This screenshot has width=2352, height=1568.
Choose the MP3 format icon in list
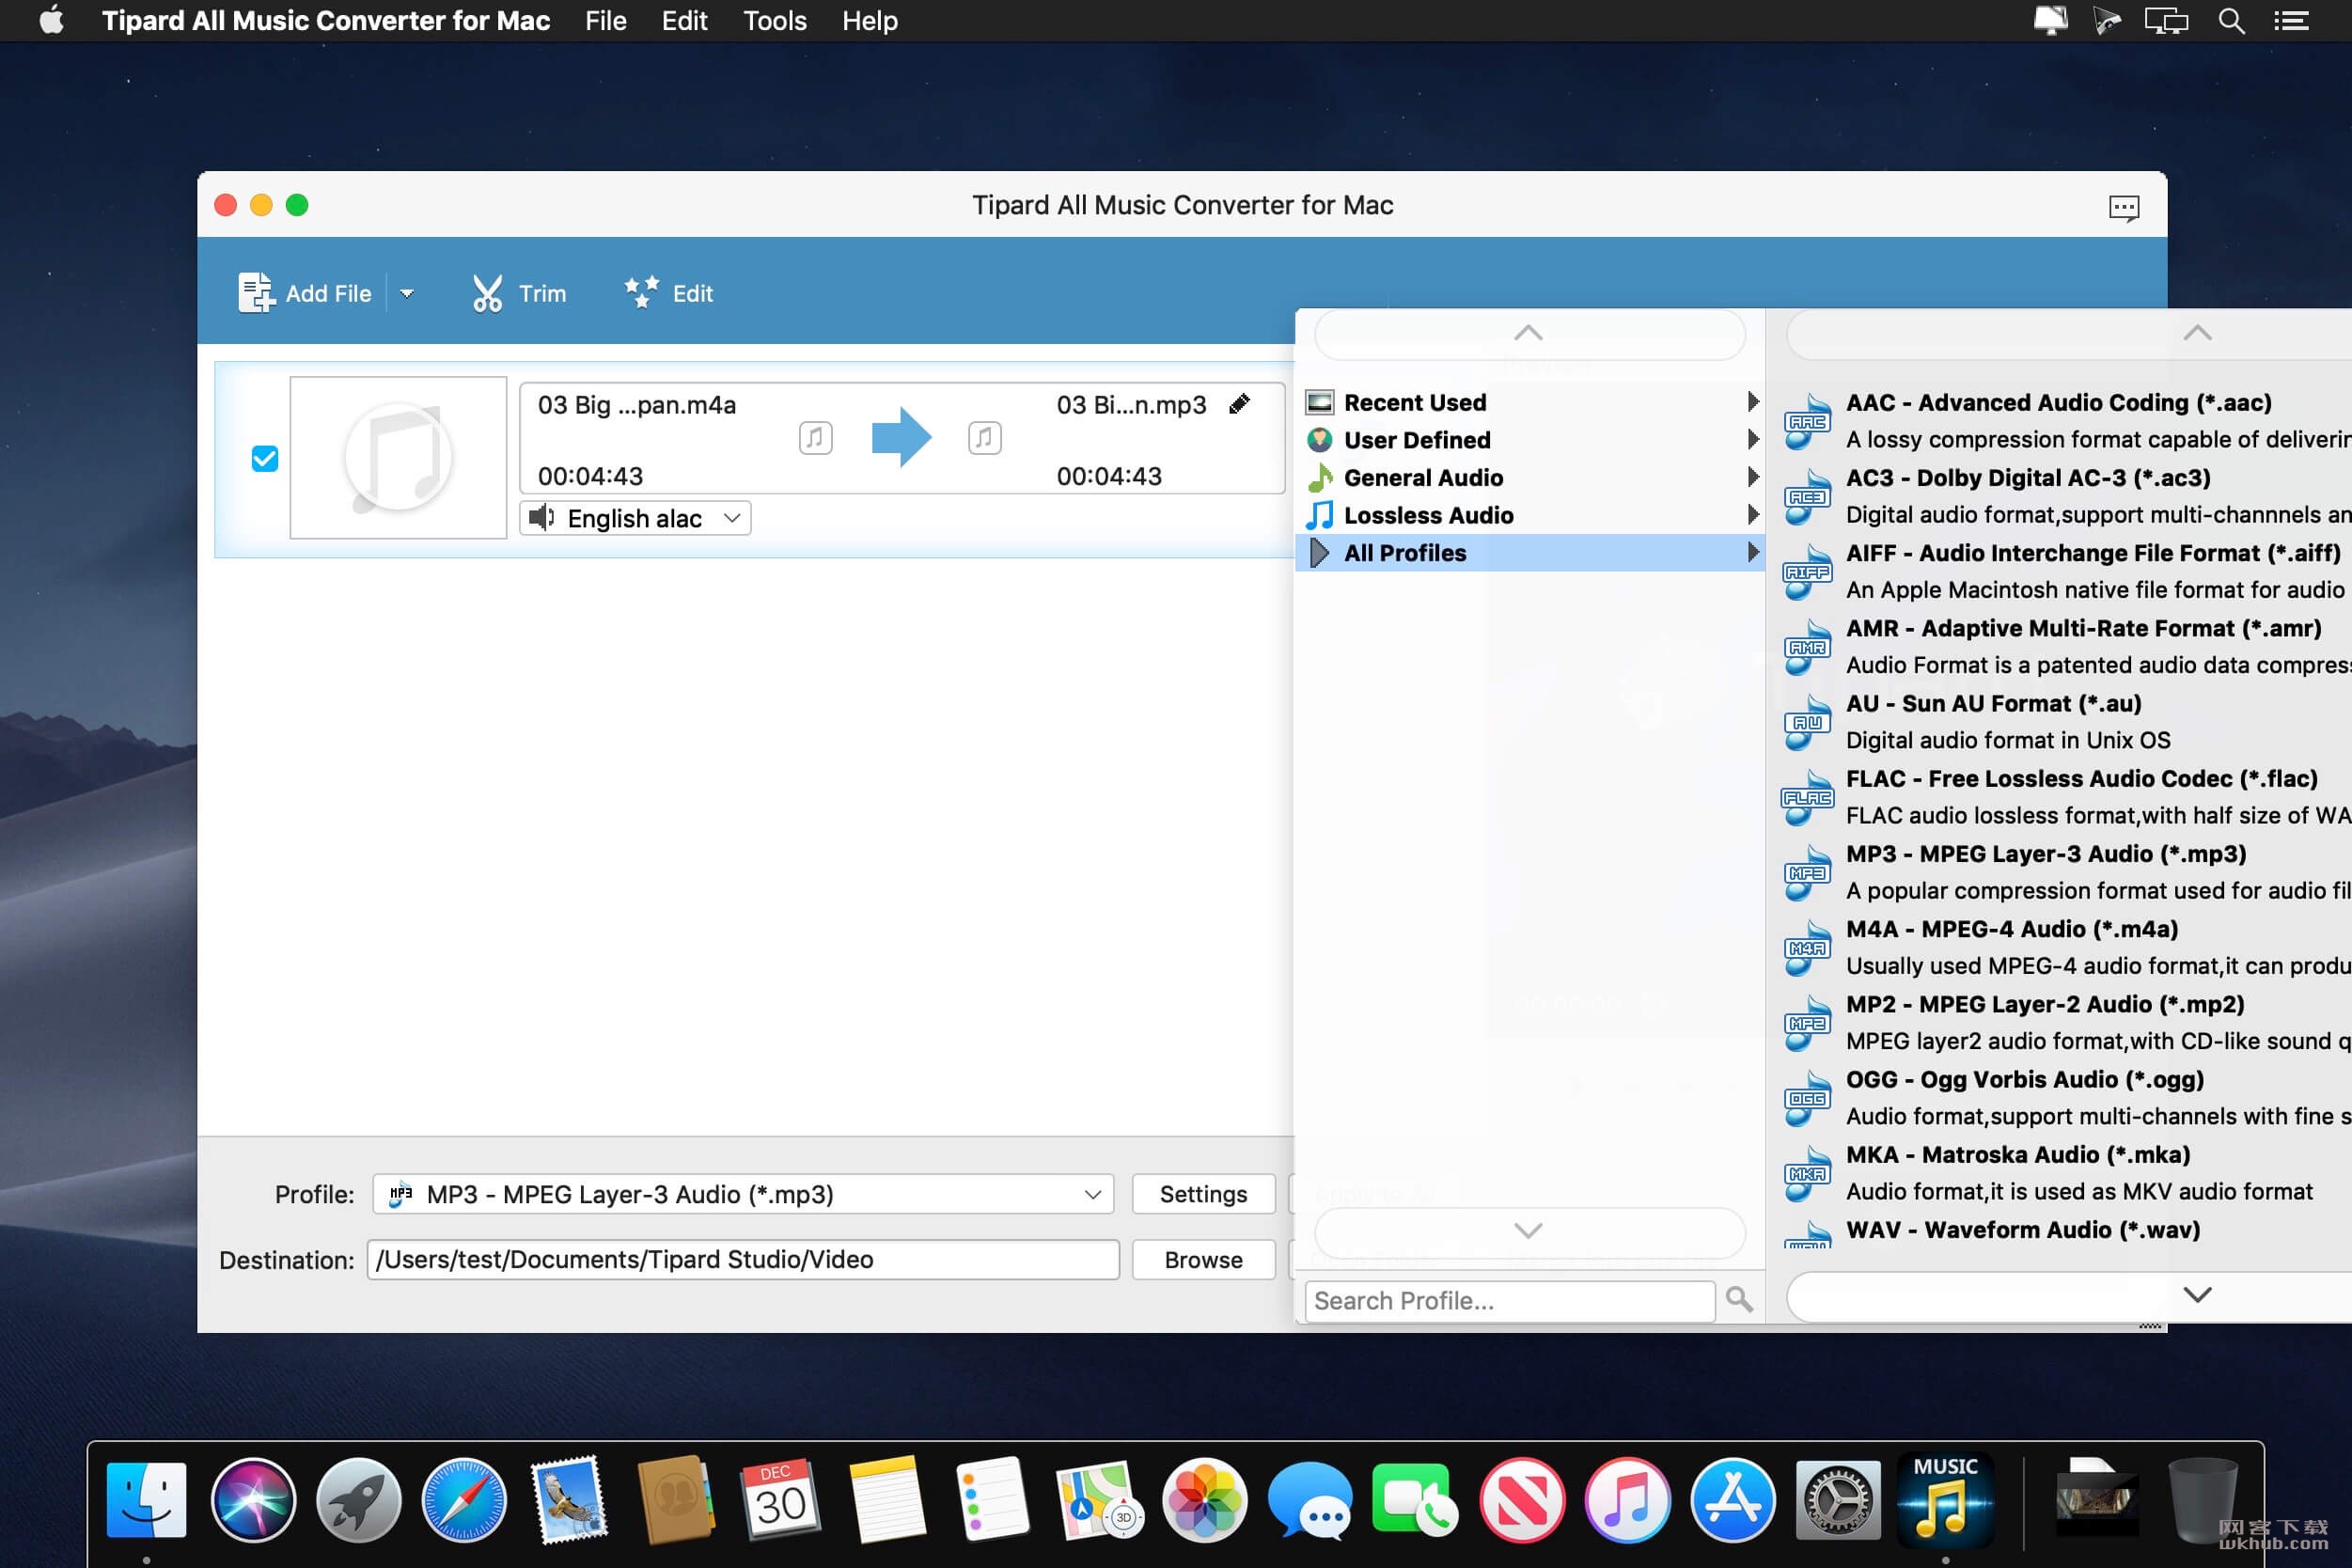[x=1808, y=873]
